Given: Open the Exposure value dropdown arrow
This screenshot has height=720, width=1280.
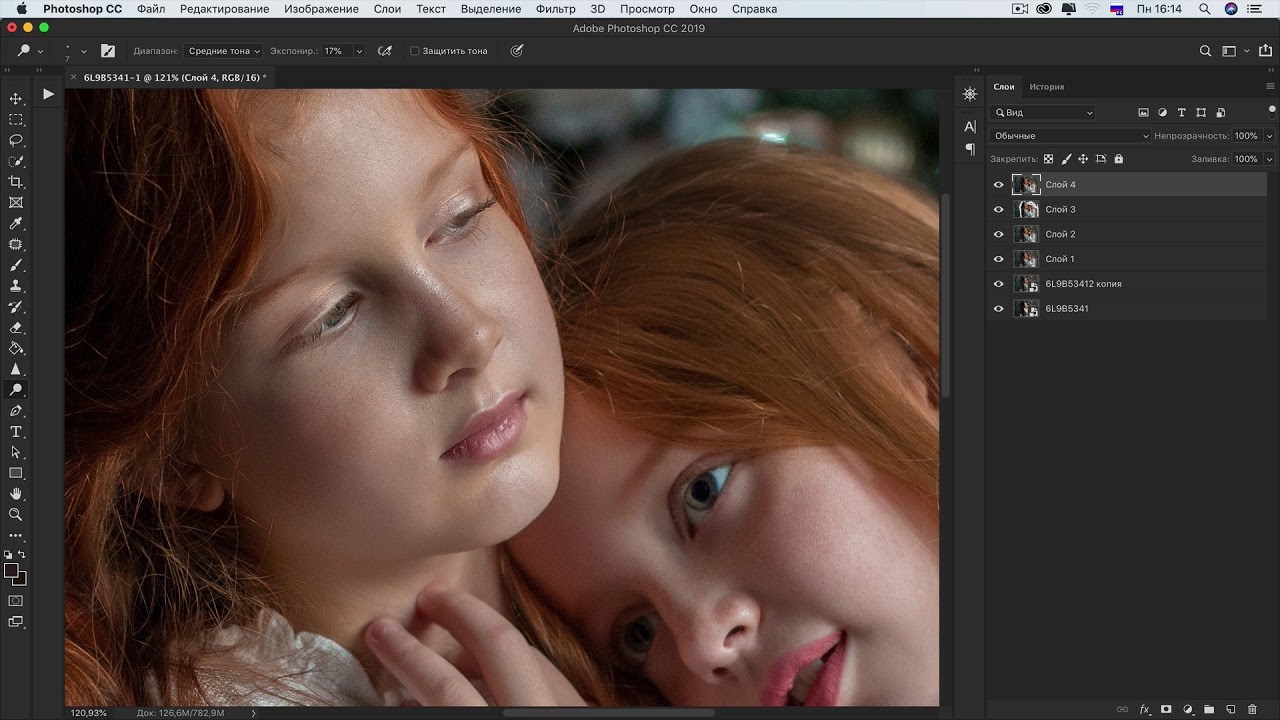Looking at the screenshot, I should click(359, 51).
